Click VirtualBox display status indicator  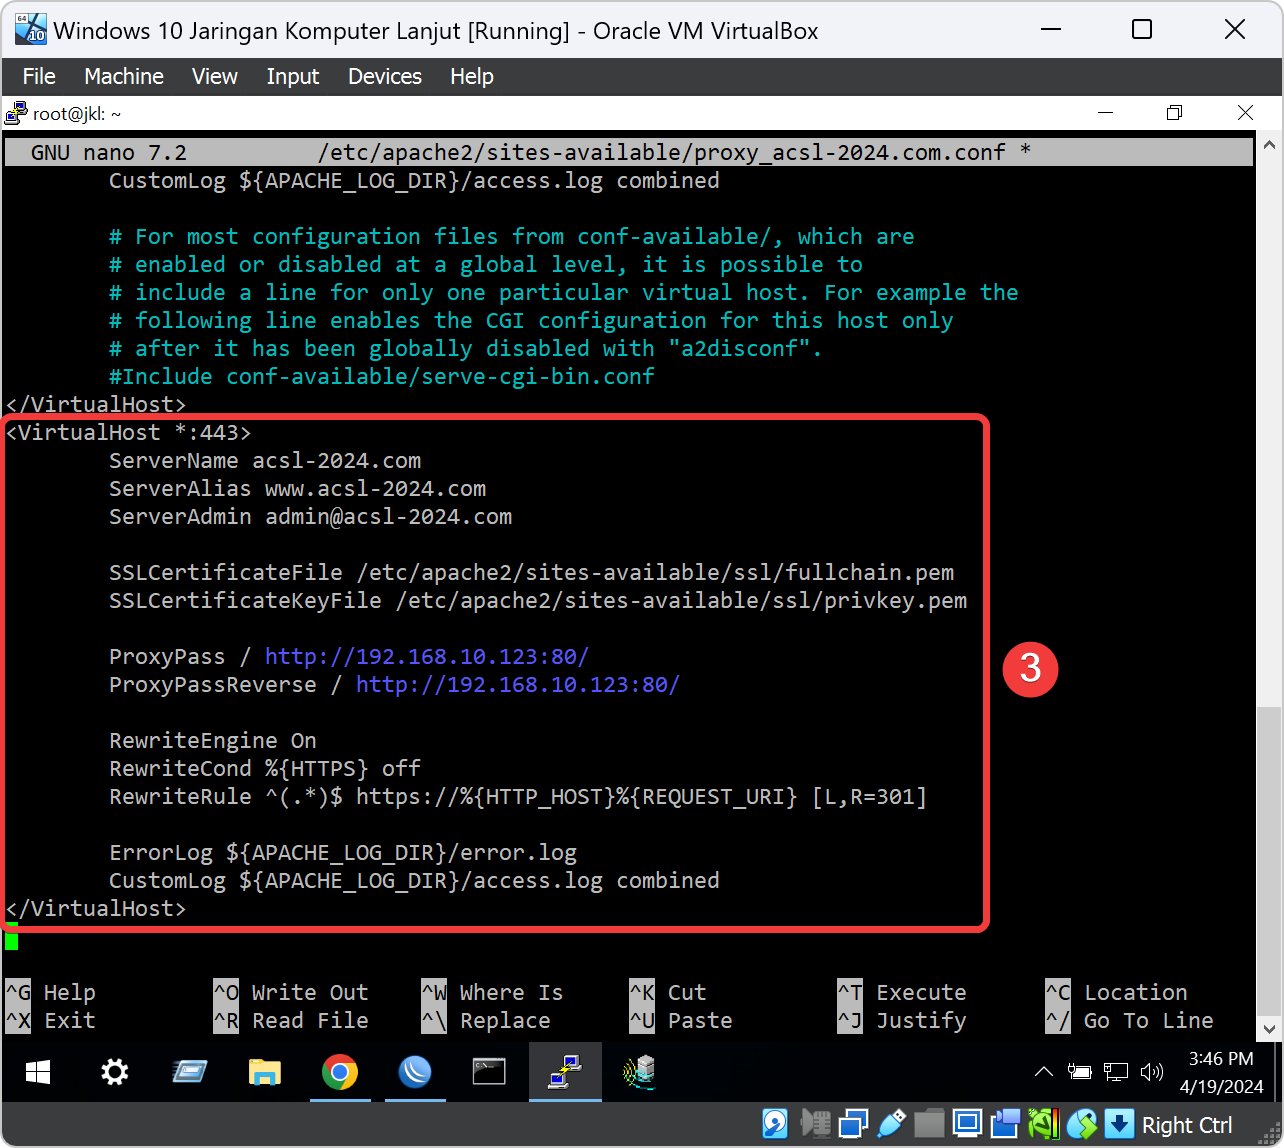click(967, 1124)
